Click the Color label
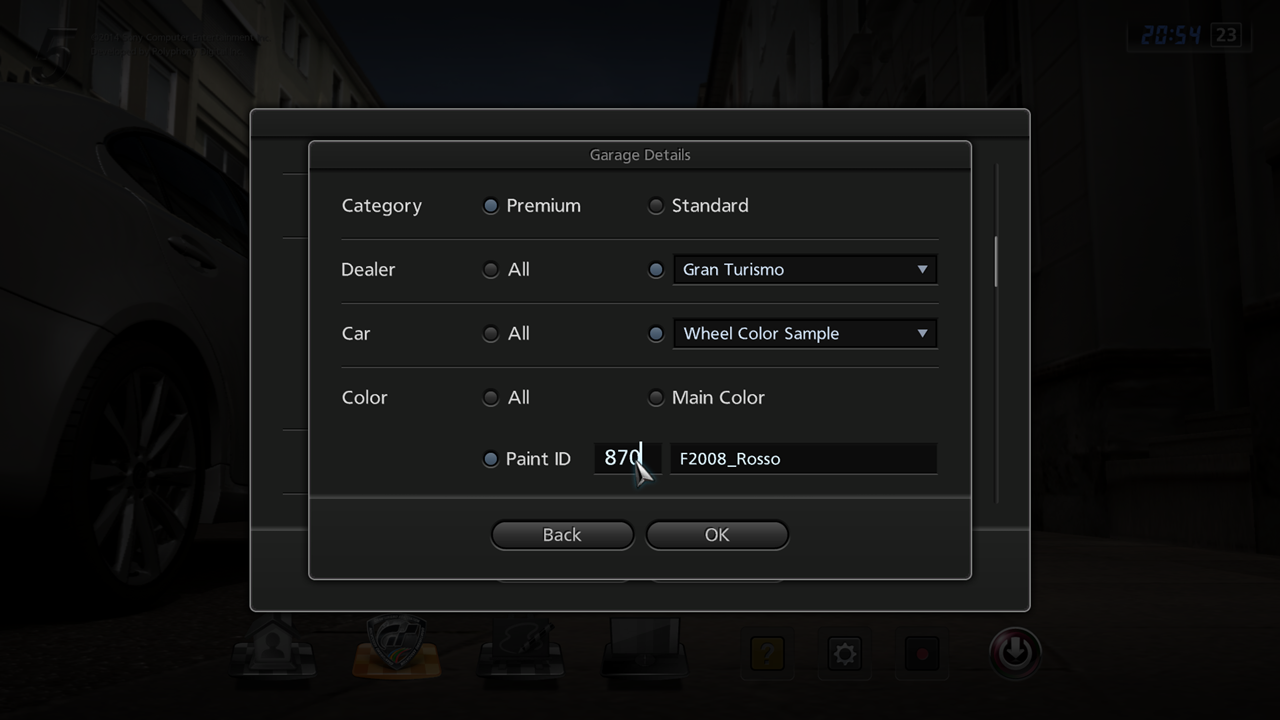Screen dimensions: 1280x720 click(364, 398)
